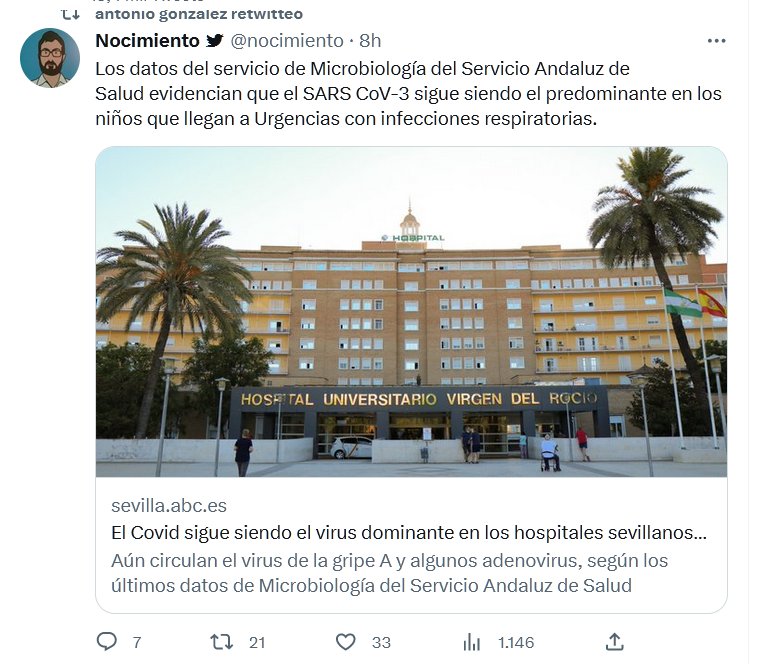Click the retweet arrows icon
The image size is (762, 664).
221,642
